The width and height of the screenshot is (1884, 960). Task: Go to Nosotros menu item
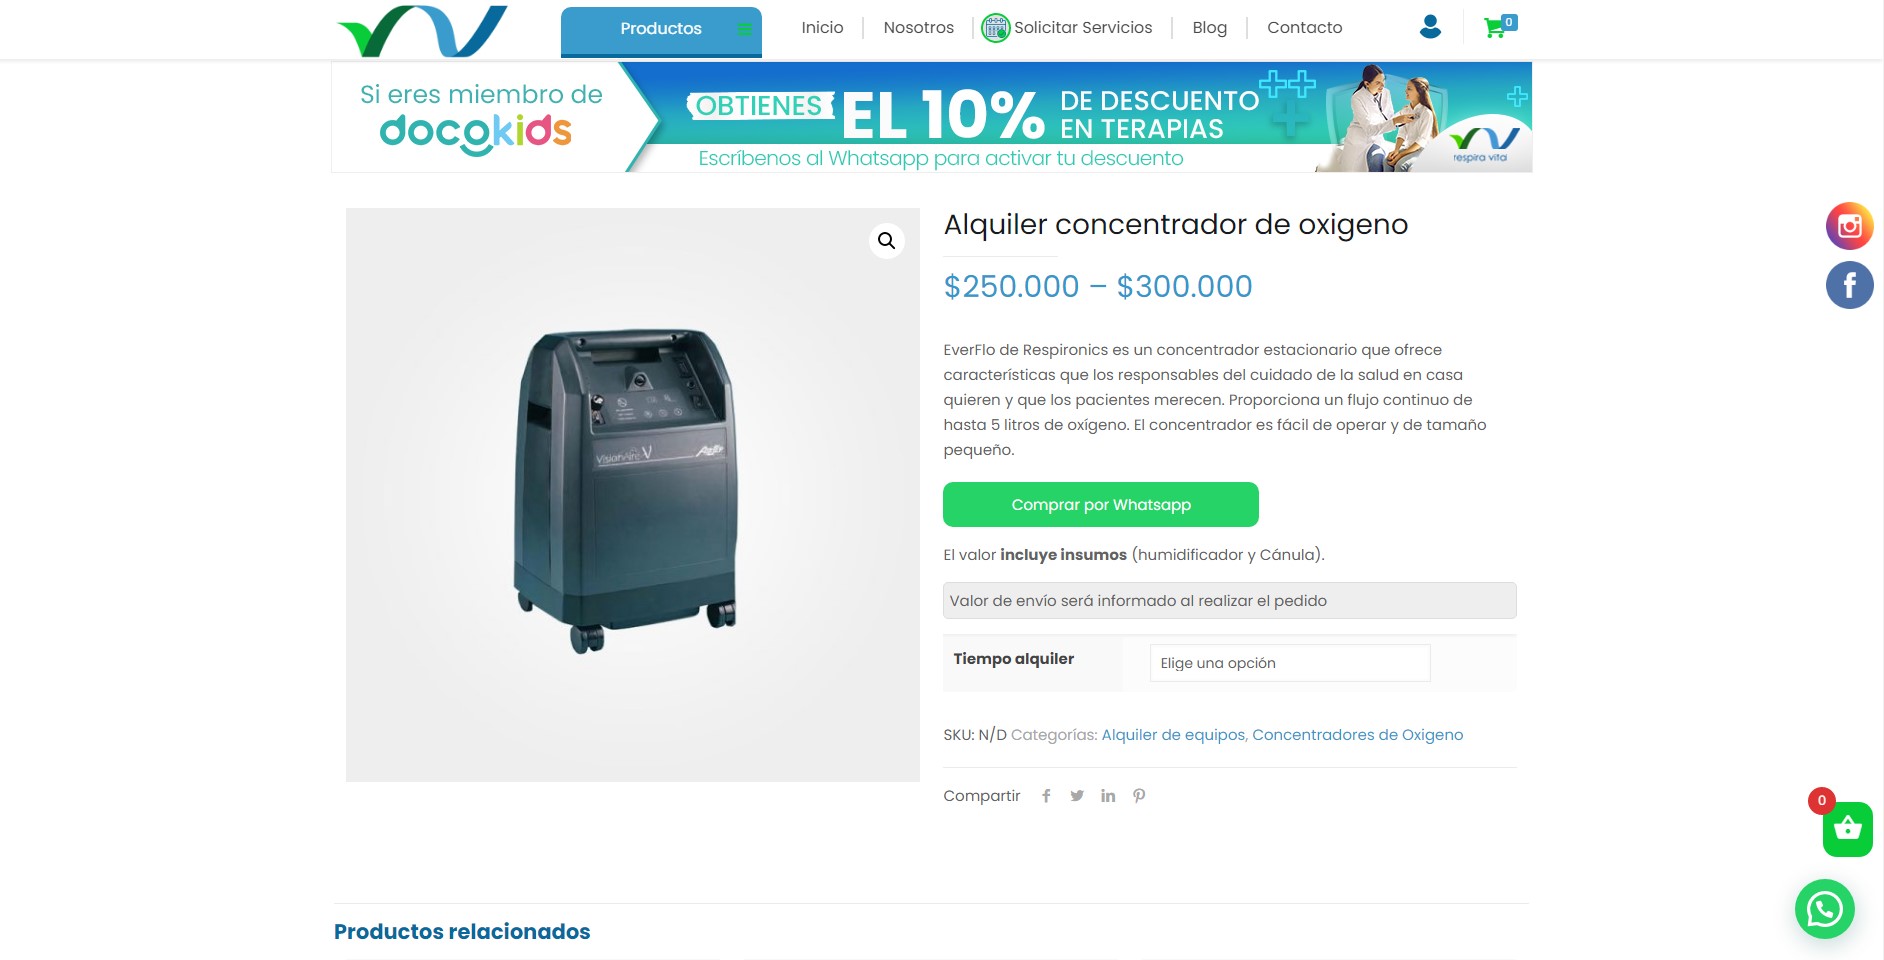[x=918, y=28]
